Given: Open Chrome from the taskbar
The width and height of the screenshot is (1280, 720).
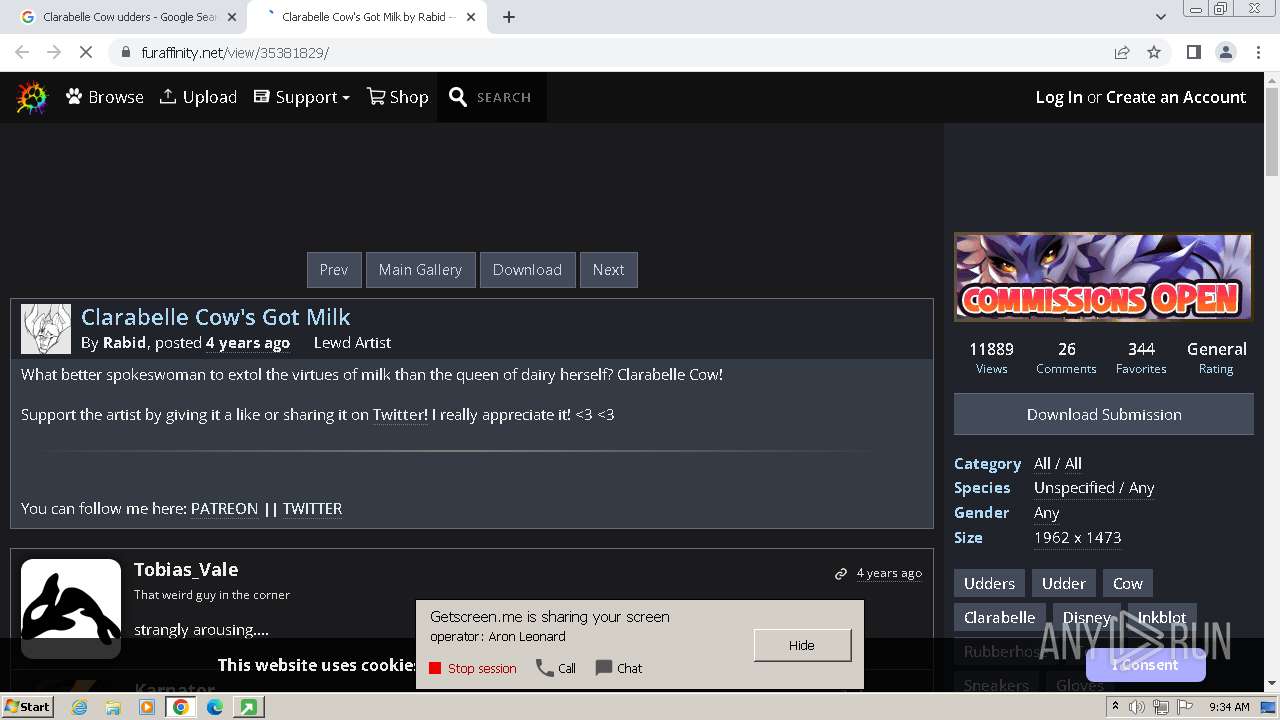Looking at the screenshot, I should [181, 707].
